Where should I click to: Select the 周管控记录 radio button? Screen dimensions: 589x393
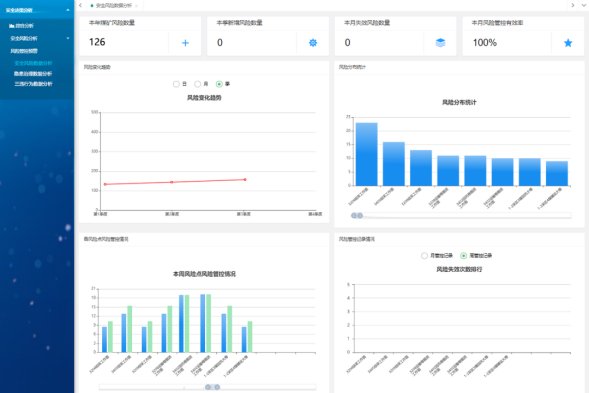[464, 255]
